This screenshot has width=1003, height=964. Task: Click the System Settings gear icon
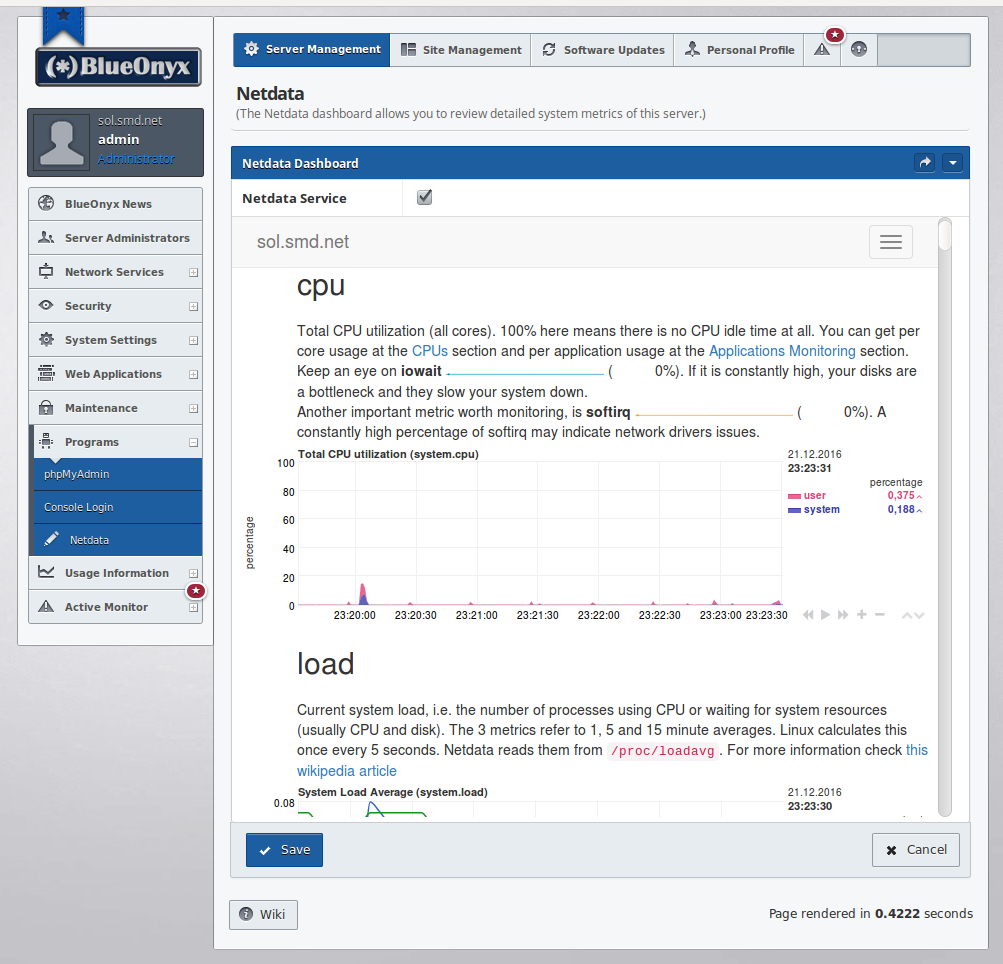point(46,339)
